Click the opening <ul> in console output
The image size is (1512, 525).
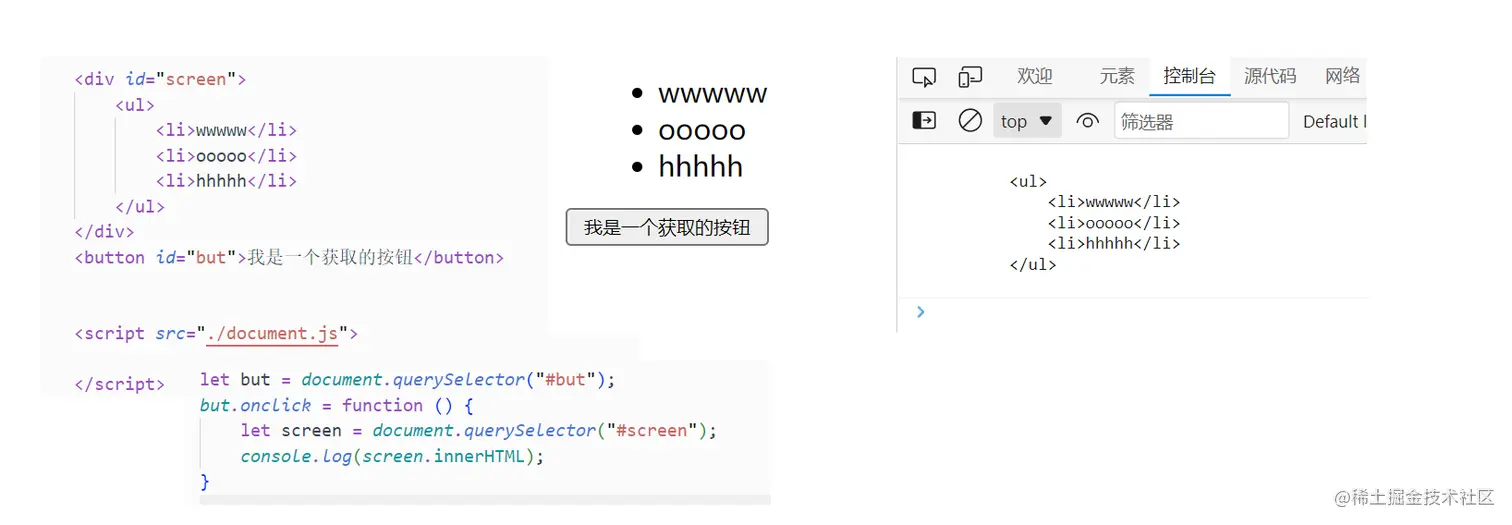click(1028, 182)
